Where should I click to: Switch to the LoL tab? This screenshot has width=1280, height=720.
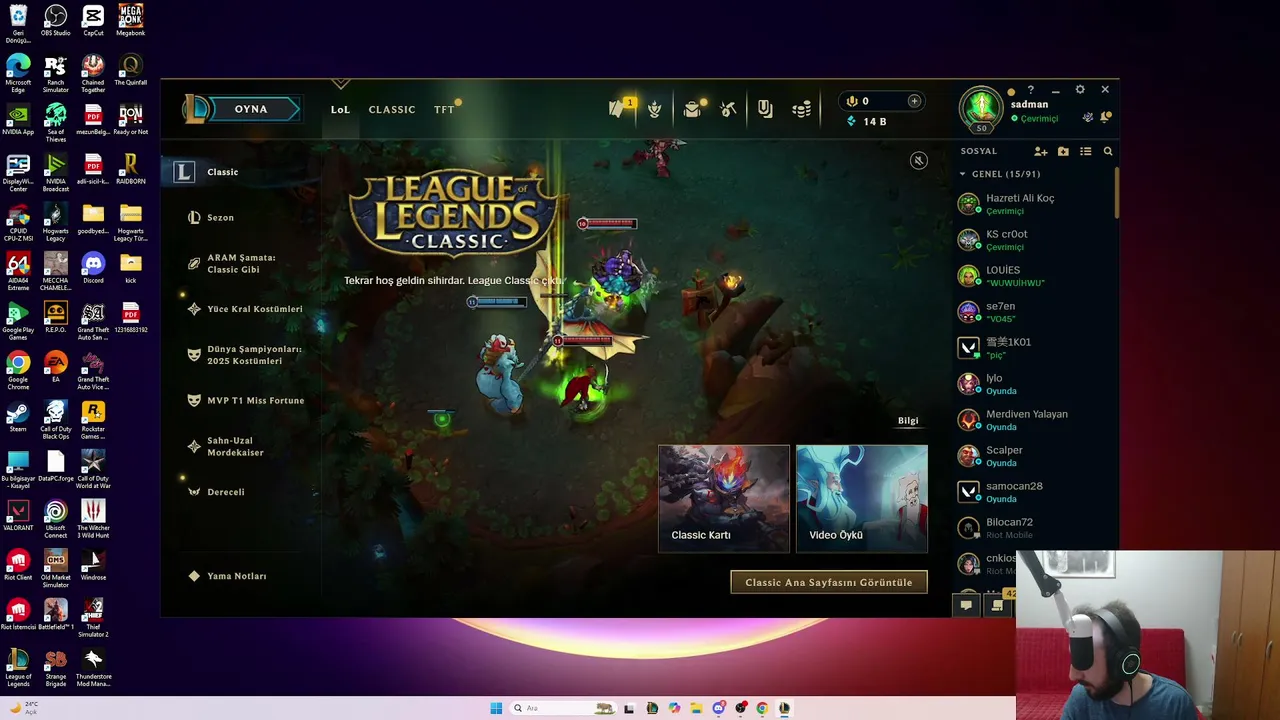[341, 110]
